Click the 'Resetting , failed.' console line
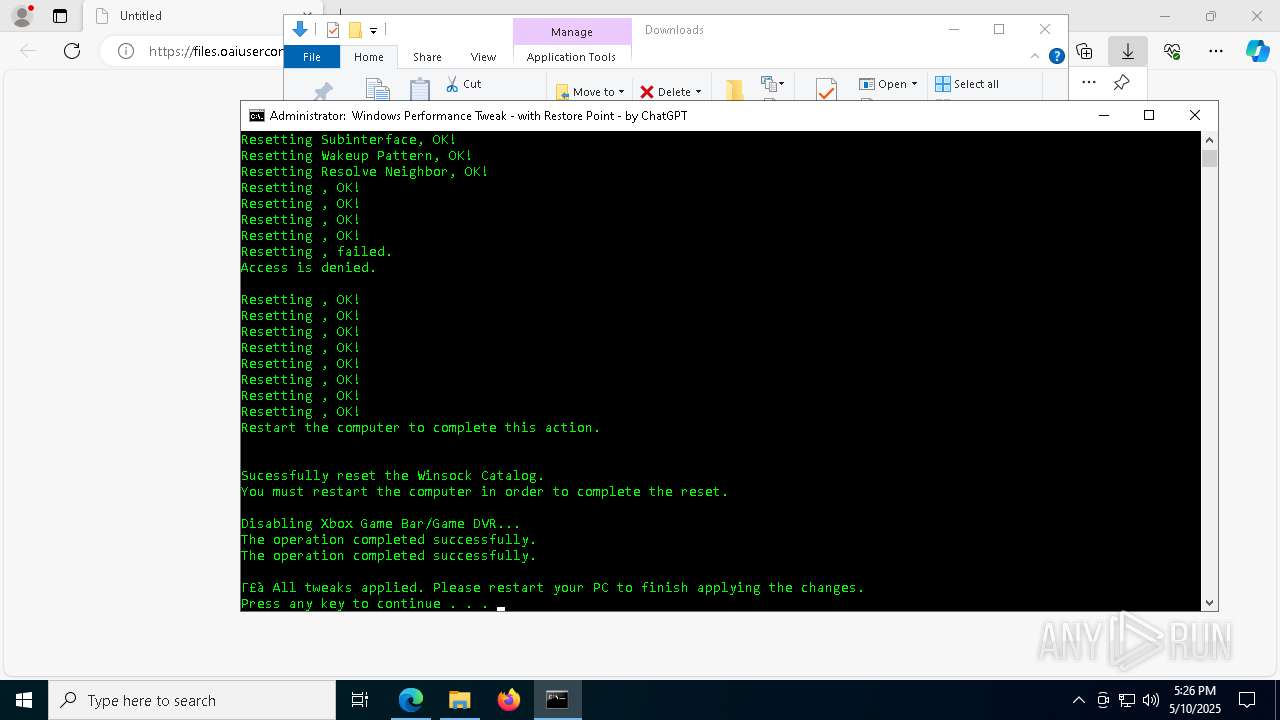Viewport: 1280px width, 720px height. (x=317, y=251)
